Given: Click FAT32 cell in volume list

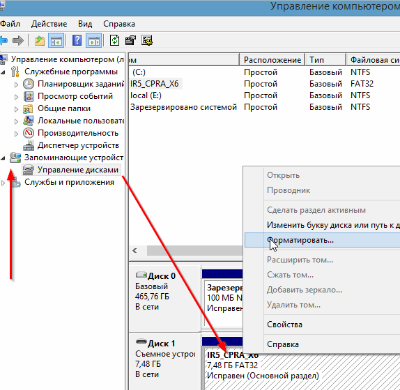Looking at the screenshot, I should (362, 84).
